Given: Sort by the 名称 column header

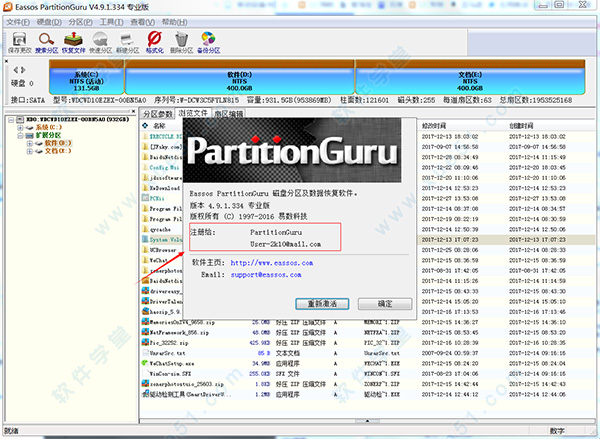Looking at the screenshot, I should click(159, 126).
